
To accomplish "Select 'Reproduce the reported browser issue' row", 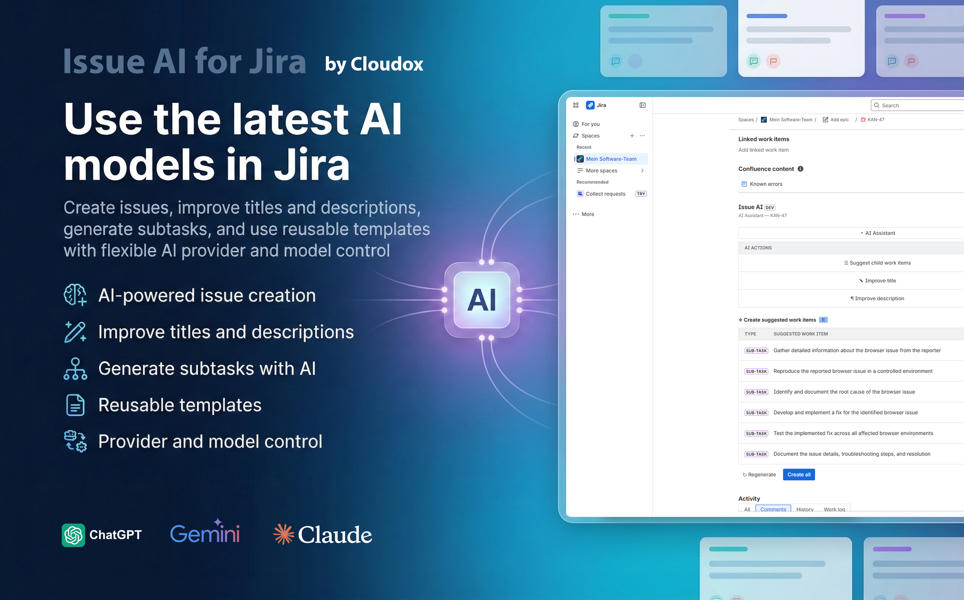I will click(x=851, y=371).
